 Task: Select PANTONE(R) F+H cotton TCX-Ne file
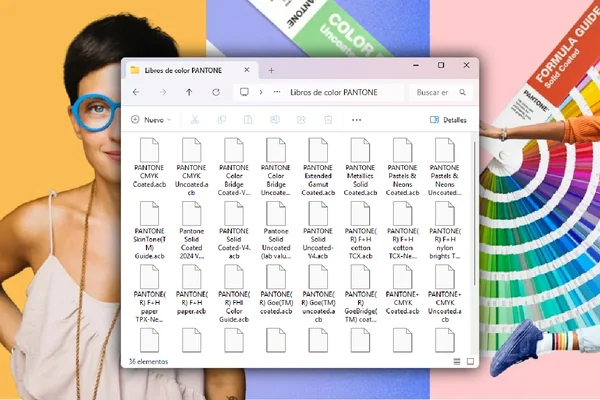(403, 230)
